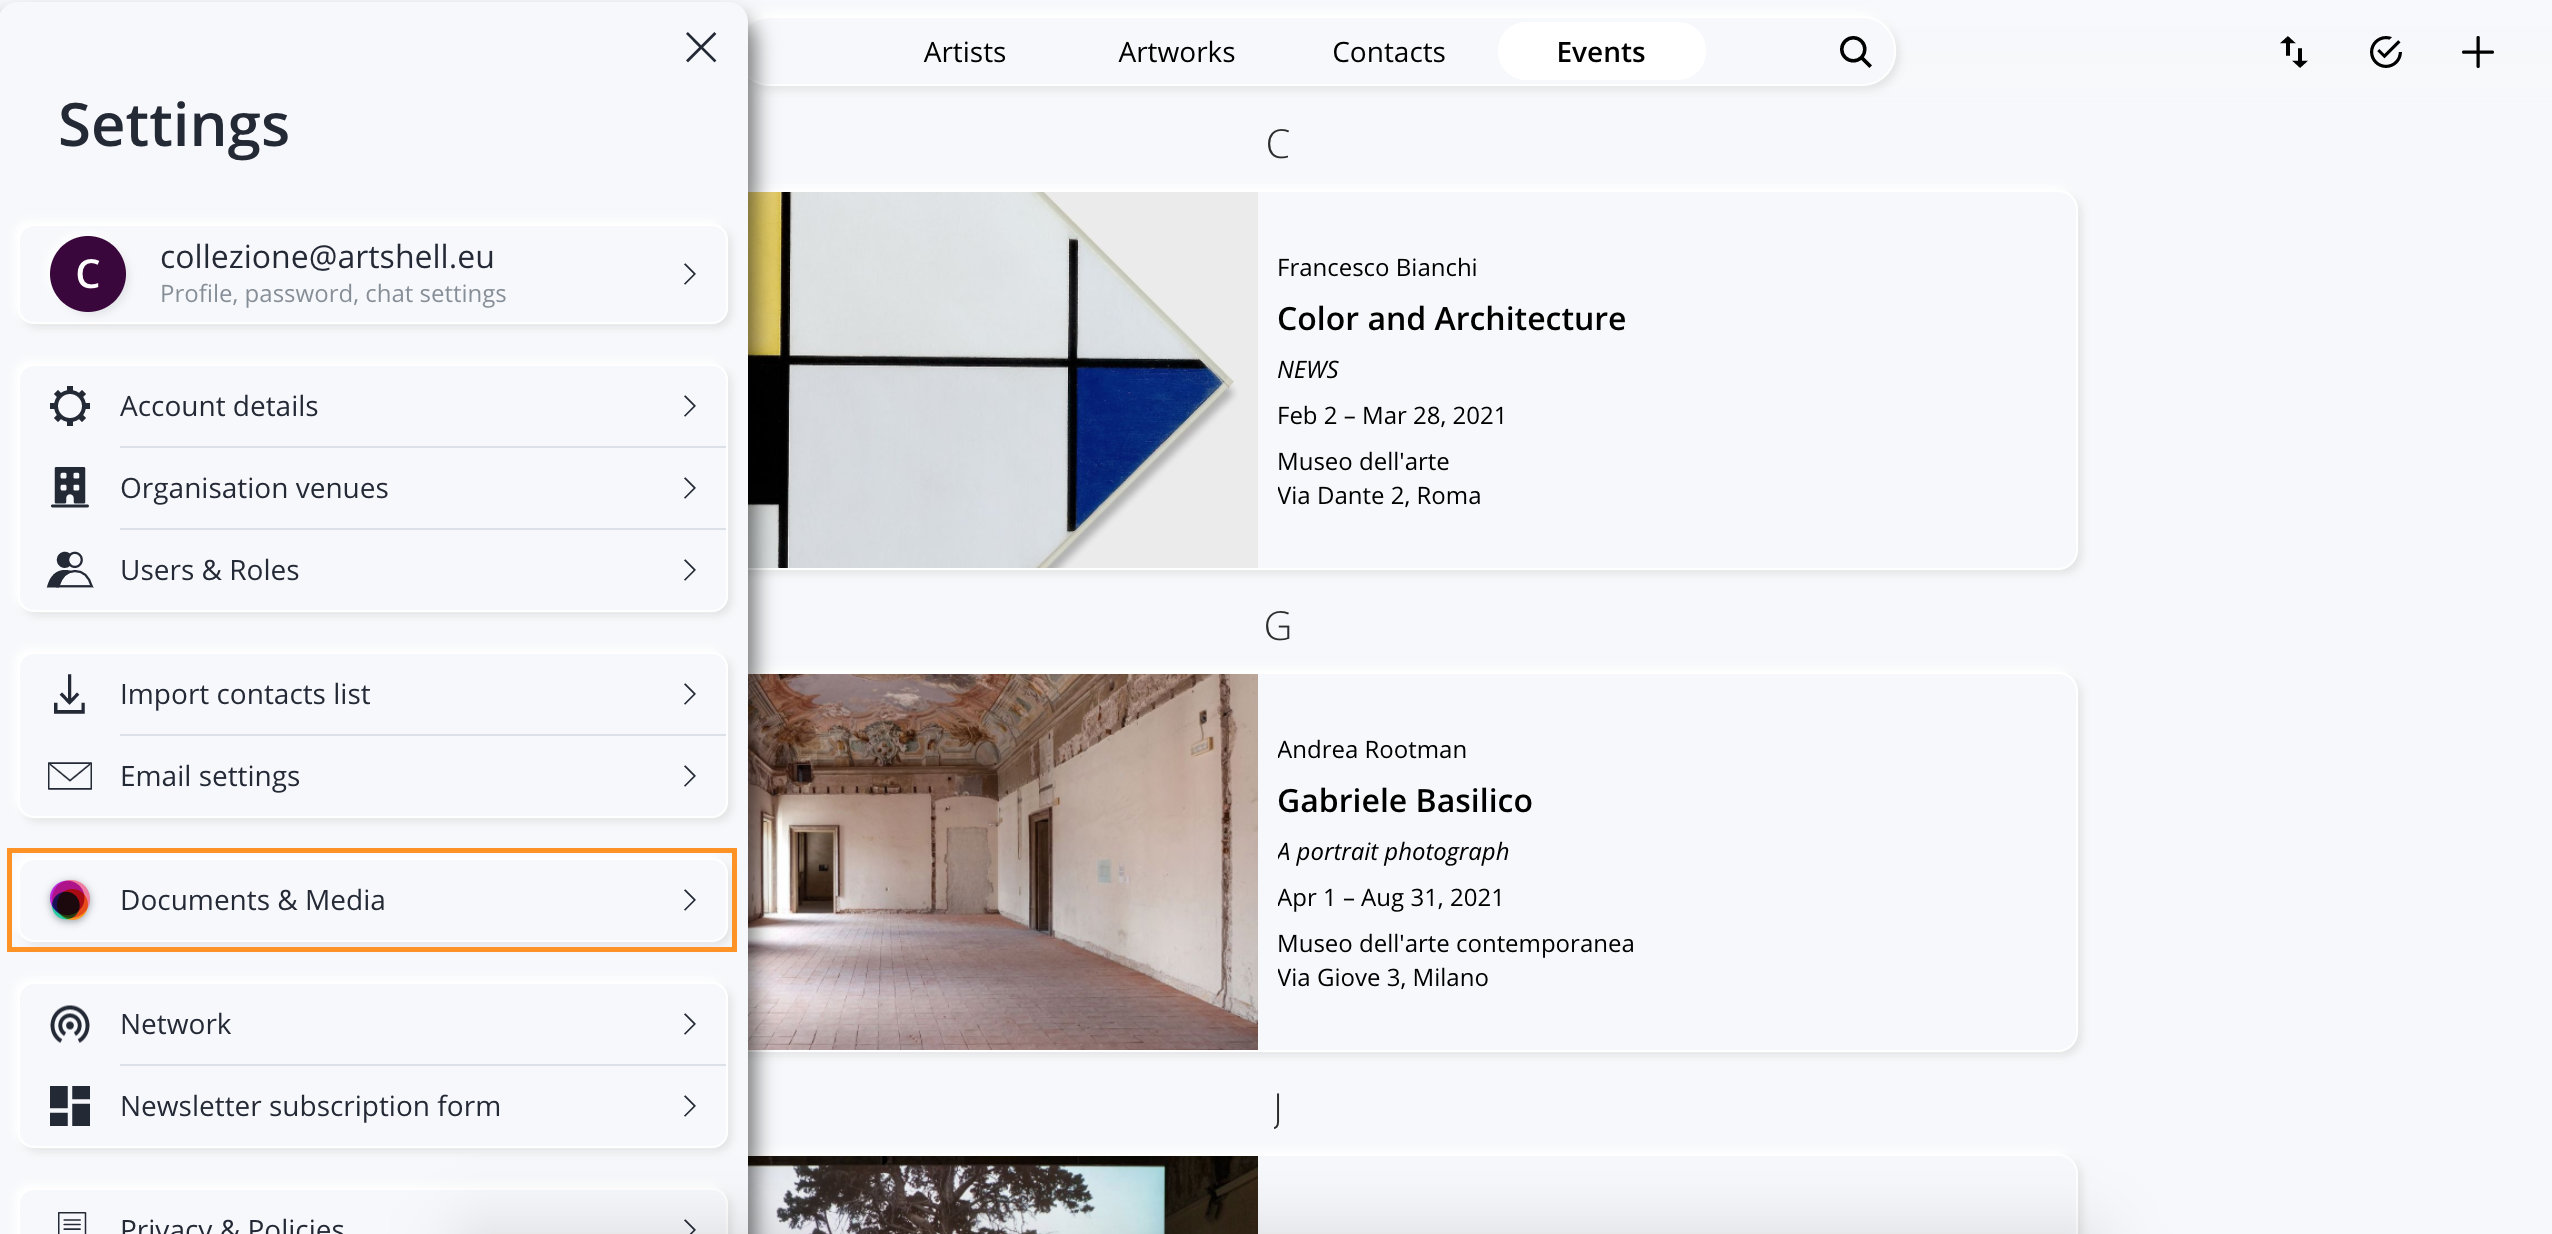Click the Organisation venues building icon
Viewport: 2552px width, 1234px height.
pyautogui.click(x=70, y=488)
